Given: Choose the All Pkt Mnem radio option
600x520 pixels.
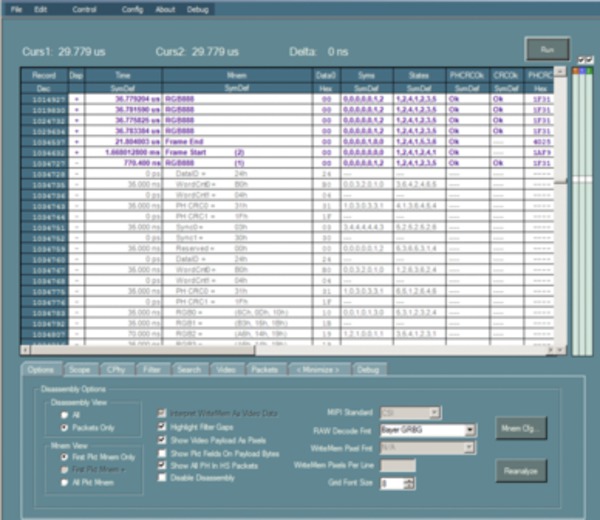Looking at the screenshot, I should click(x=63, y=483).
